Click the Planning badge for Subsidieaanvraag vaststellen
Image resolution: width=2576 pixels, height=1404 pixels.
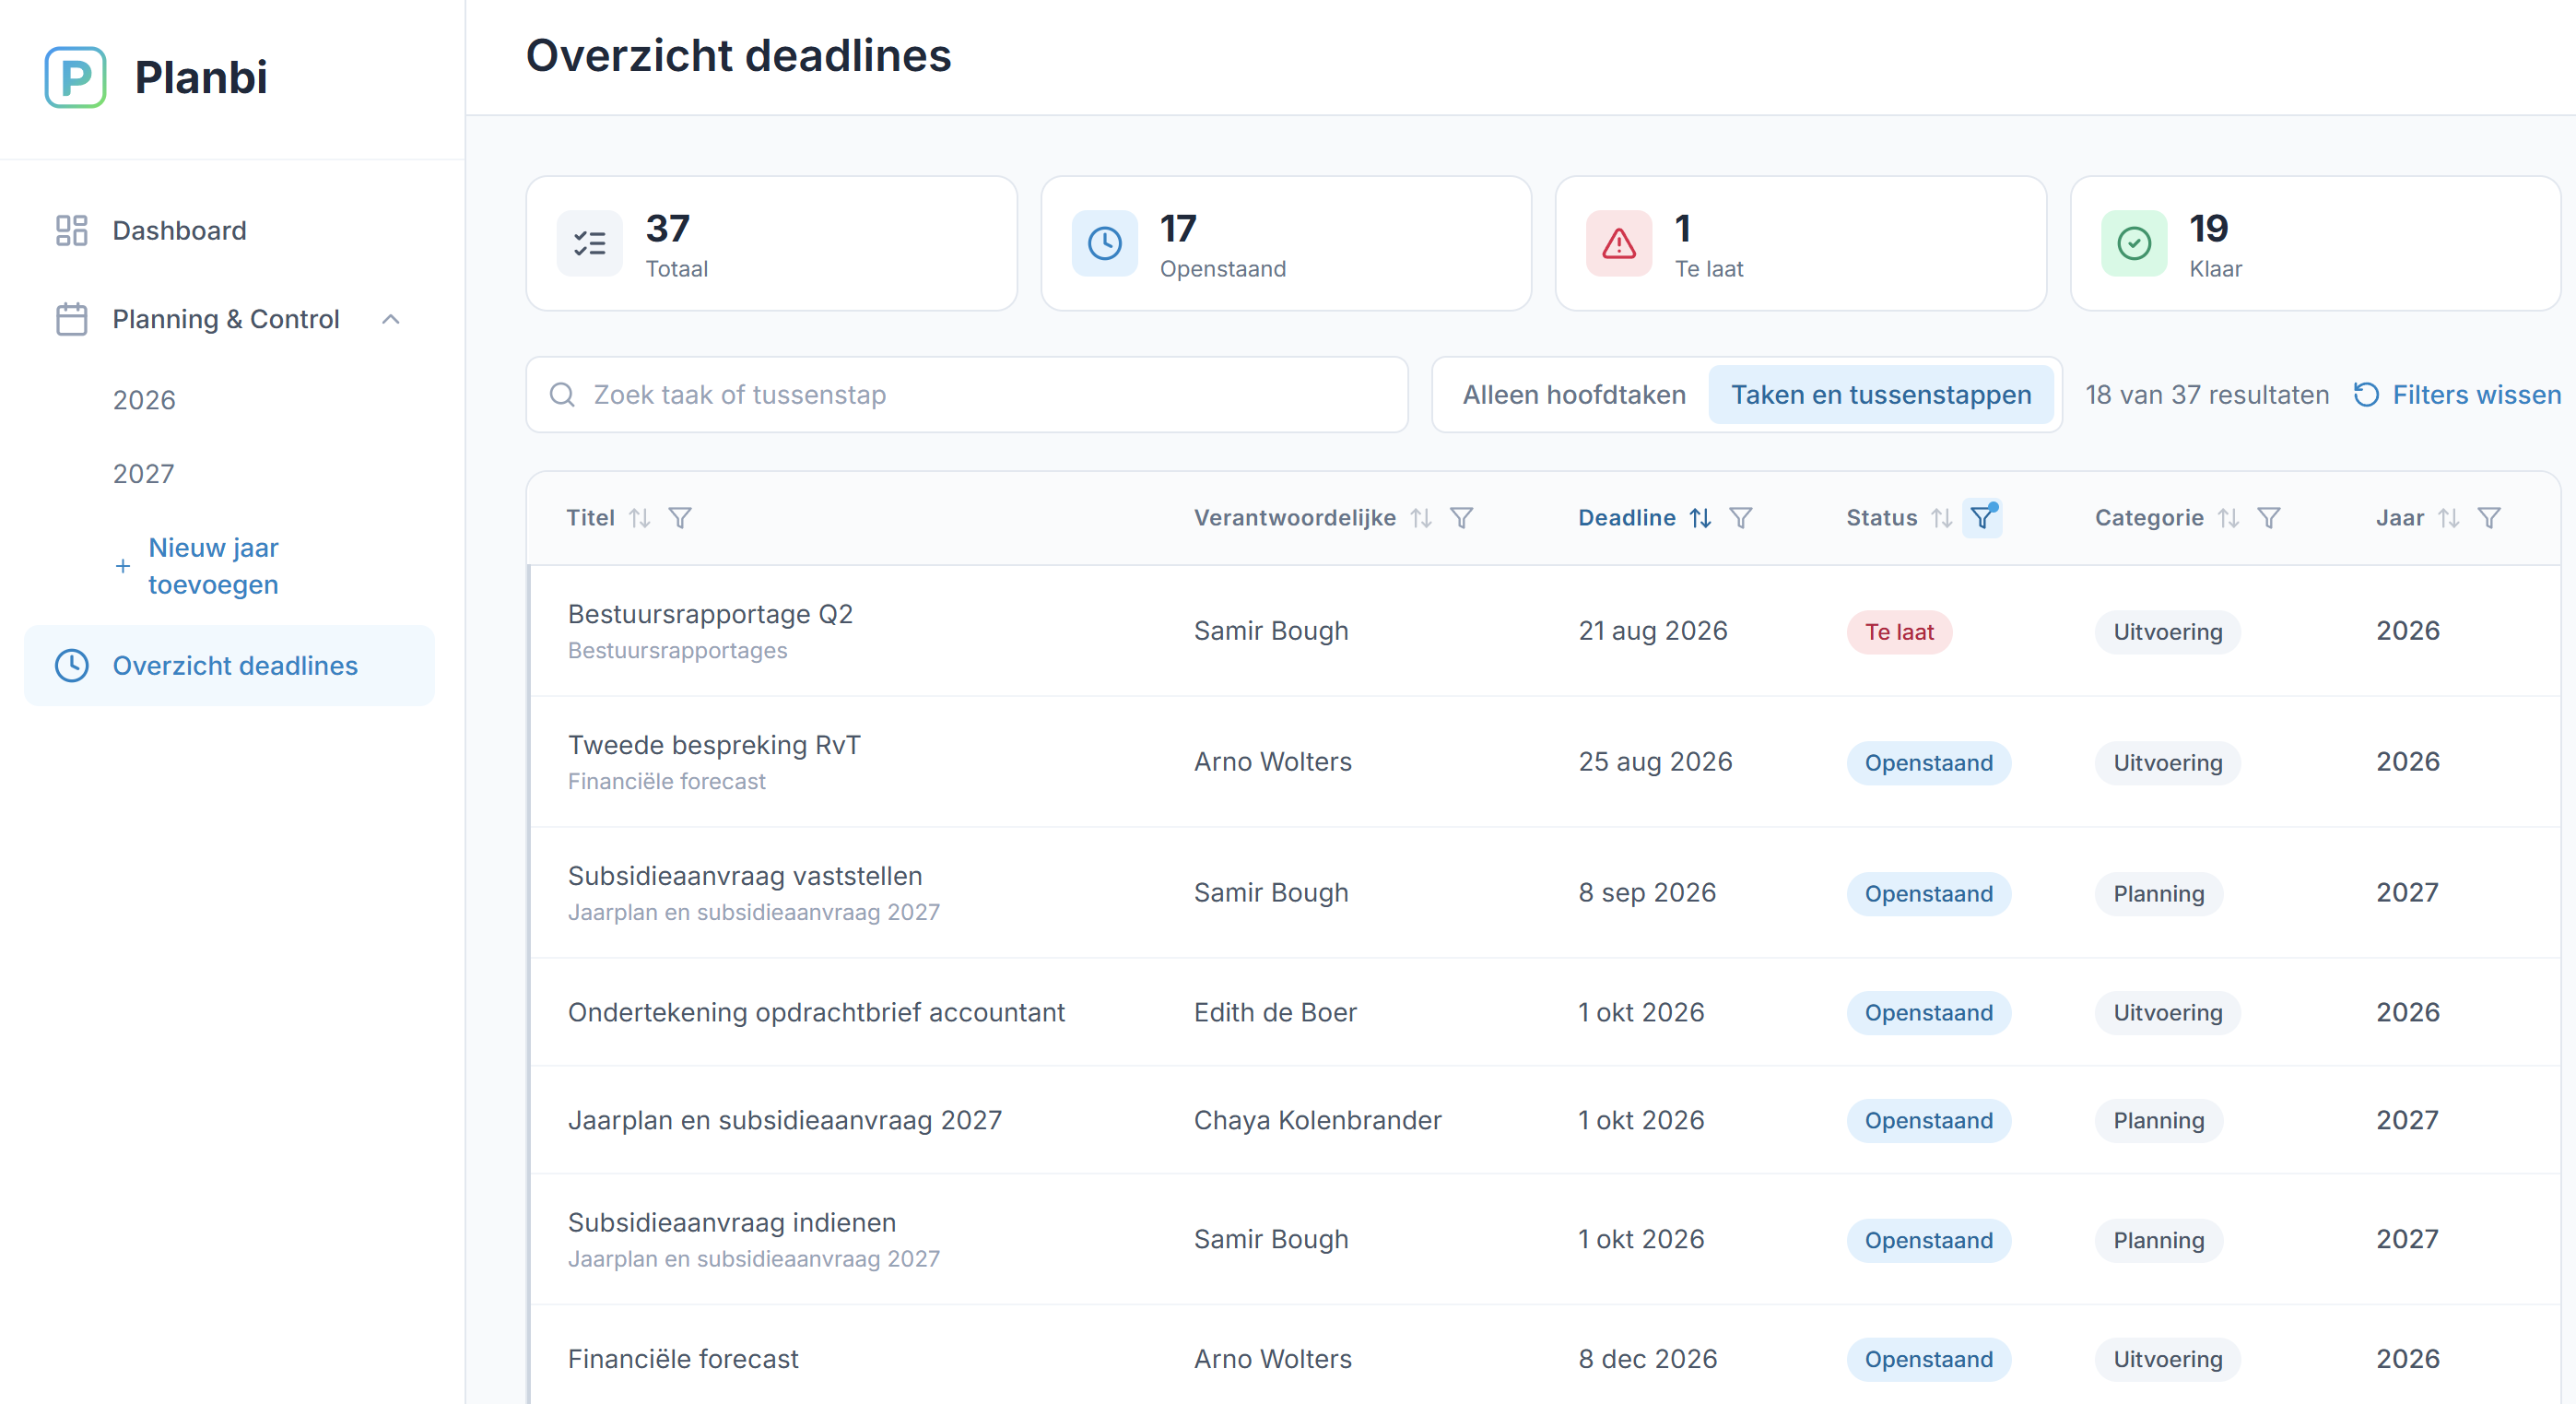2158,894
